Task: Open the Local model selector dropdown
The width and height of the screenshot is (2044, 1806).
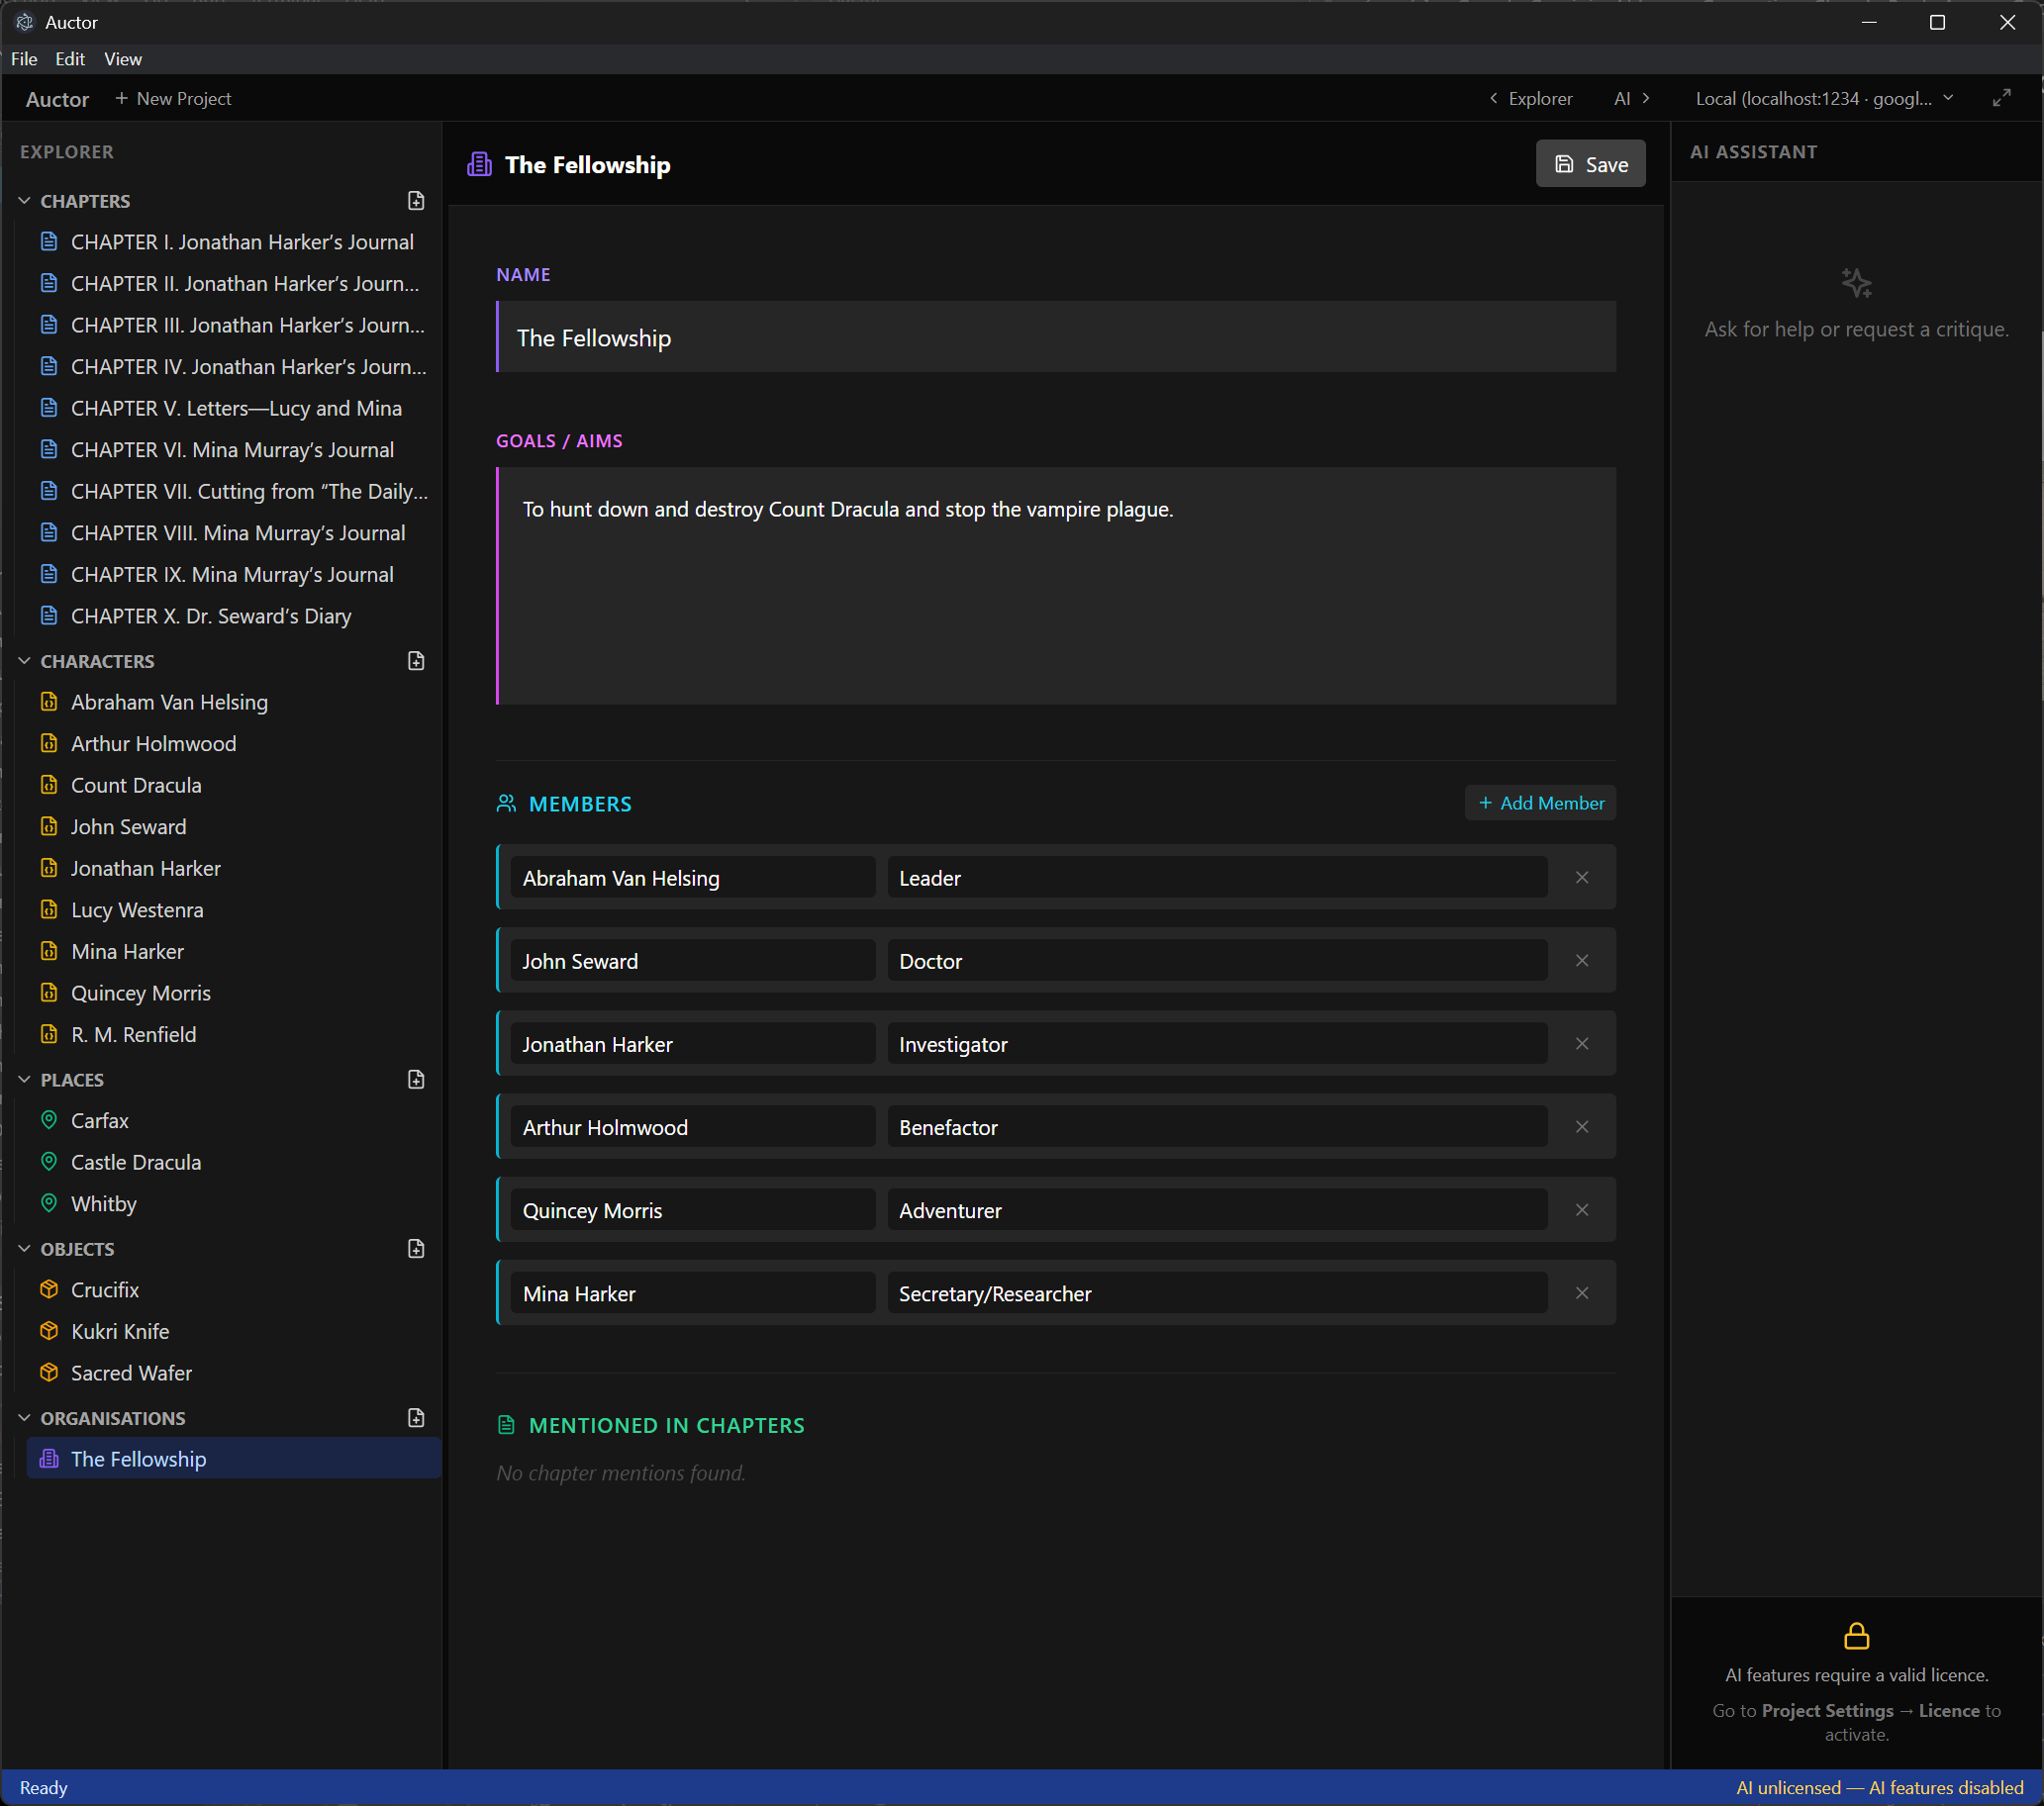Action: 1824,98
